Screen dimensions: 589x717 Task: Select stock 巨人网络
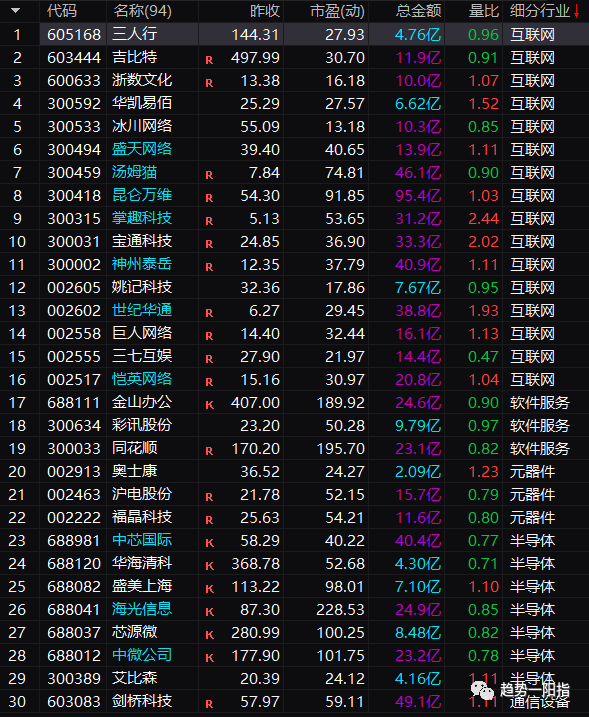tap(142, 333)
